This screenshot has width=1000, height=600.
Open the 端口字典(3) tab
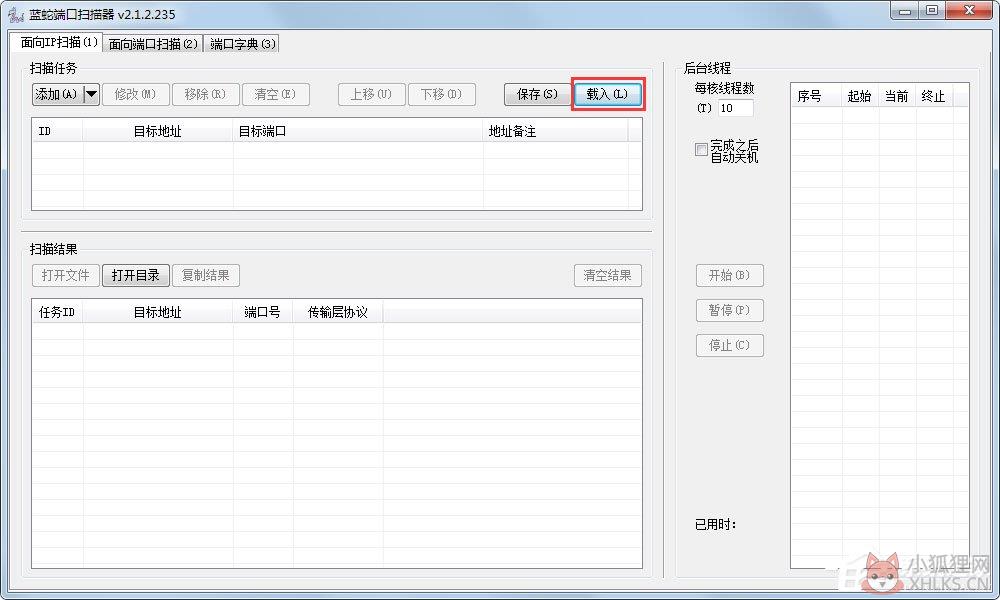tap(242, 43)
